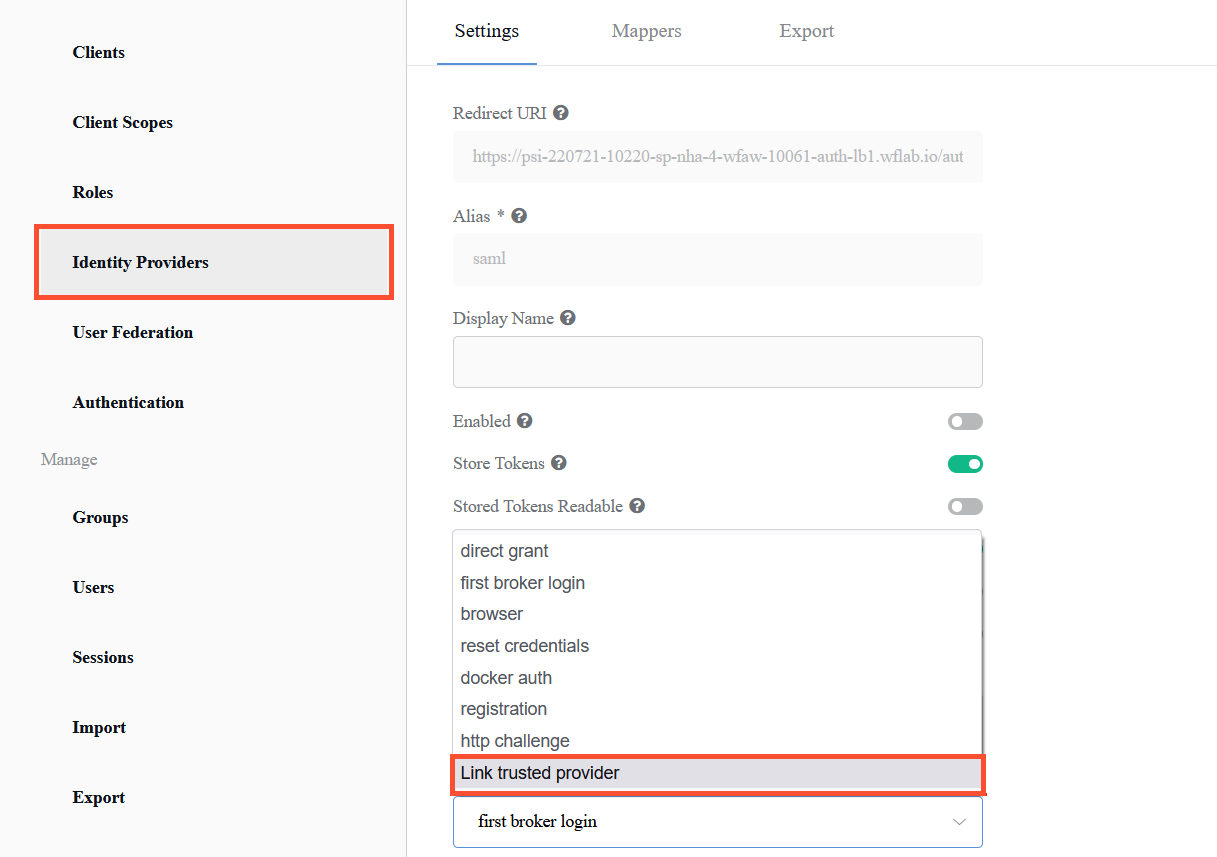Open User Federation page
This screenshot has height=857, width=1217.
pos(133,332)
